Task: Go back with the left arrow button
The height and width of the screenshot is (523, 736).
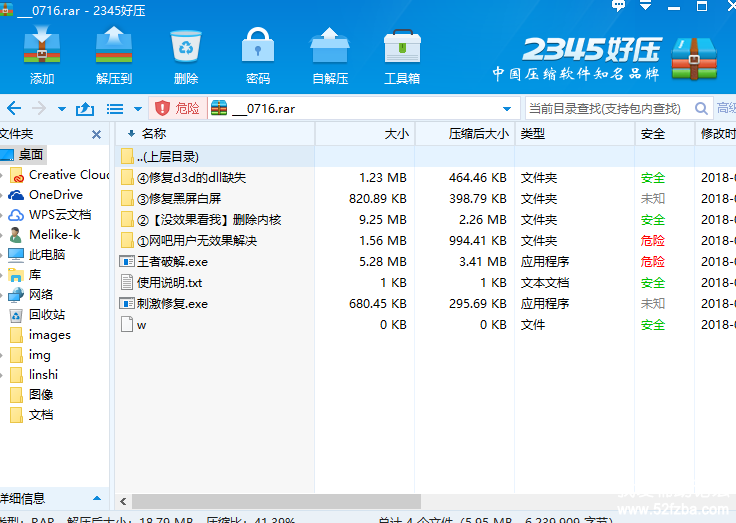Action: [x=14, y=108]
